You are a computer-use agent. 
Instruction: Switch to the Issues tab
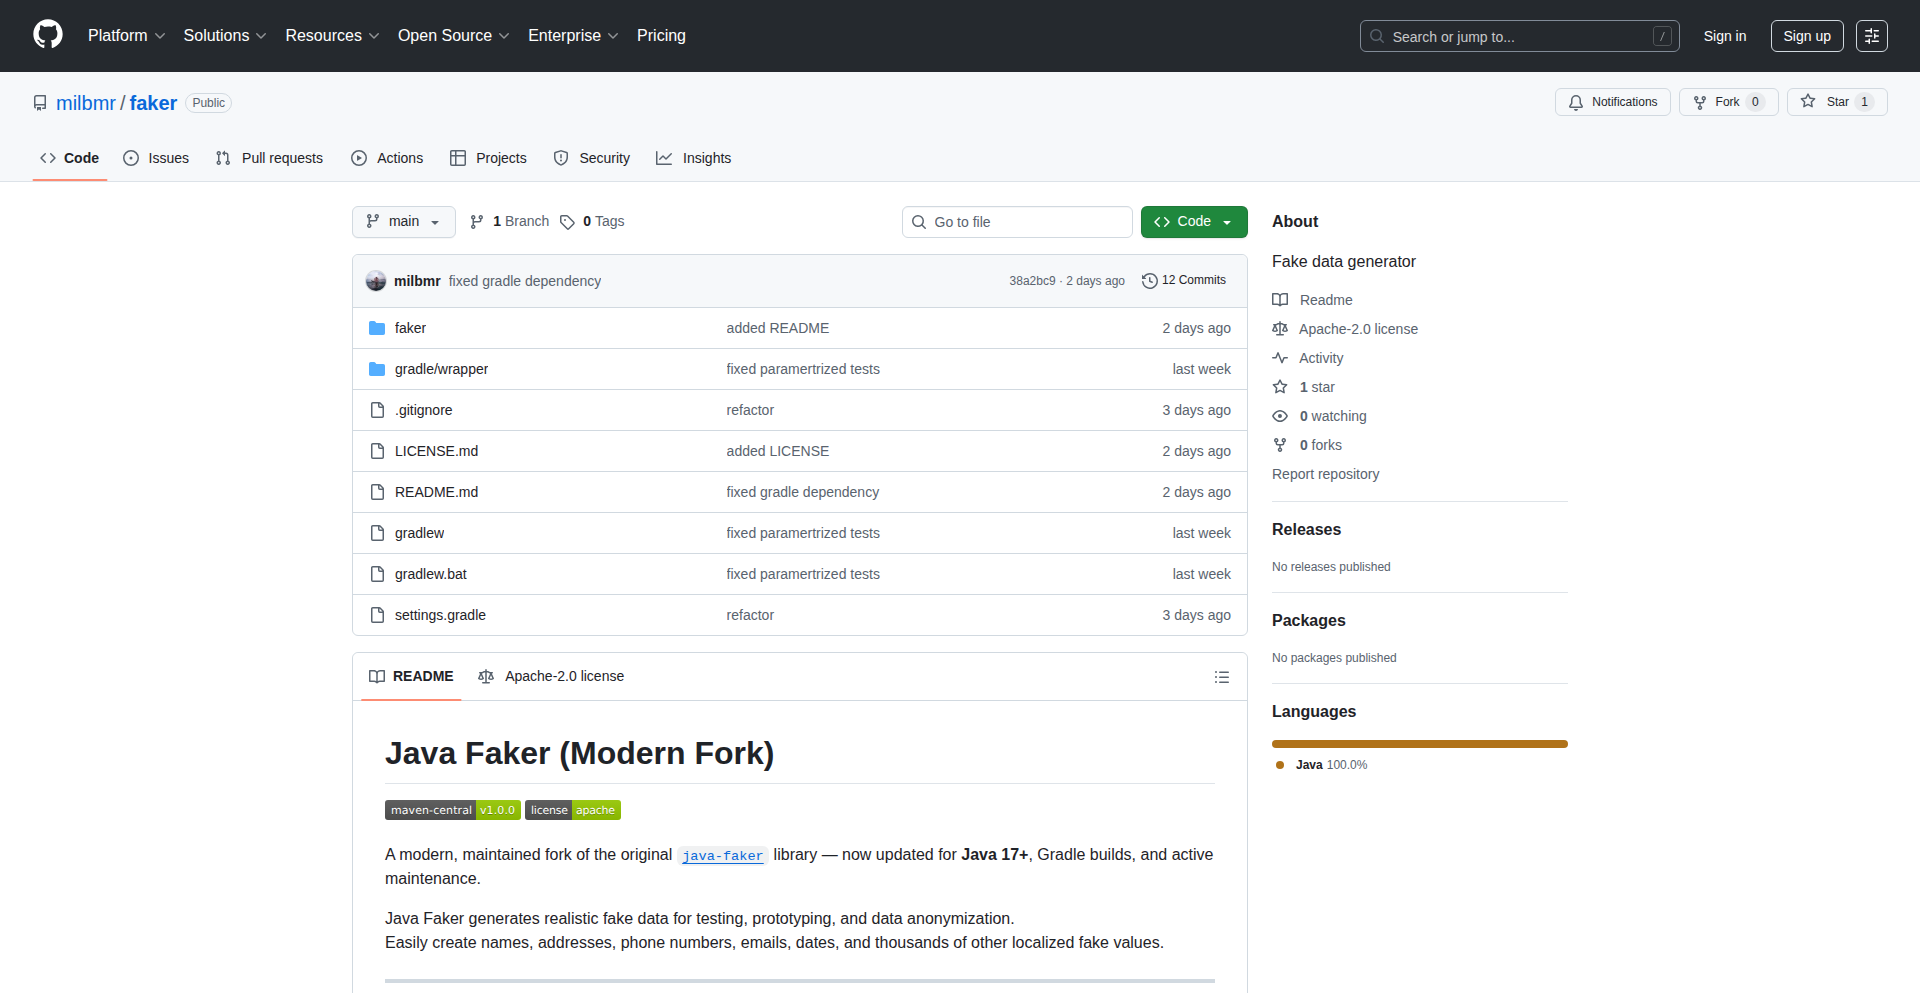tap(156, 158)
